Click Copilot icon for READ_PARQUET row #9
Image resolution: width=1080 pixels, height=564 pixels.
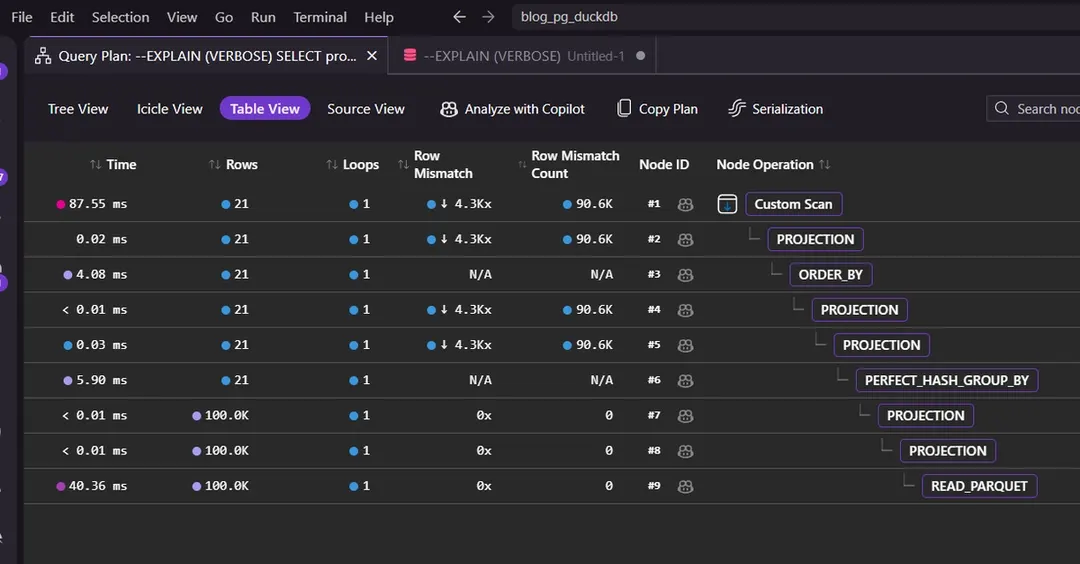685,486
